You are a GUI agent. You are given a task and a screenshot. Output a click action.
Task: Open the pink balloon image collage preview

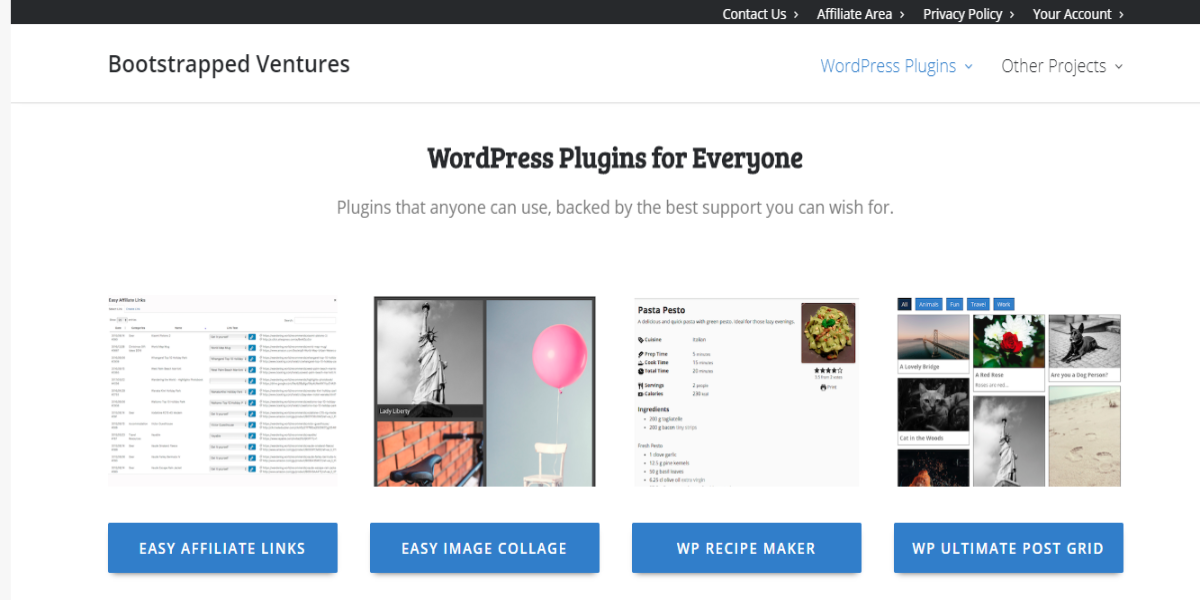coord(484,391)
